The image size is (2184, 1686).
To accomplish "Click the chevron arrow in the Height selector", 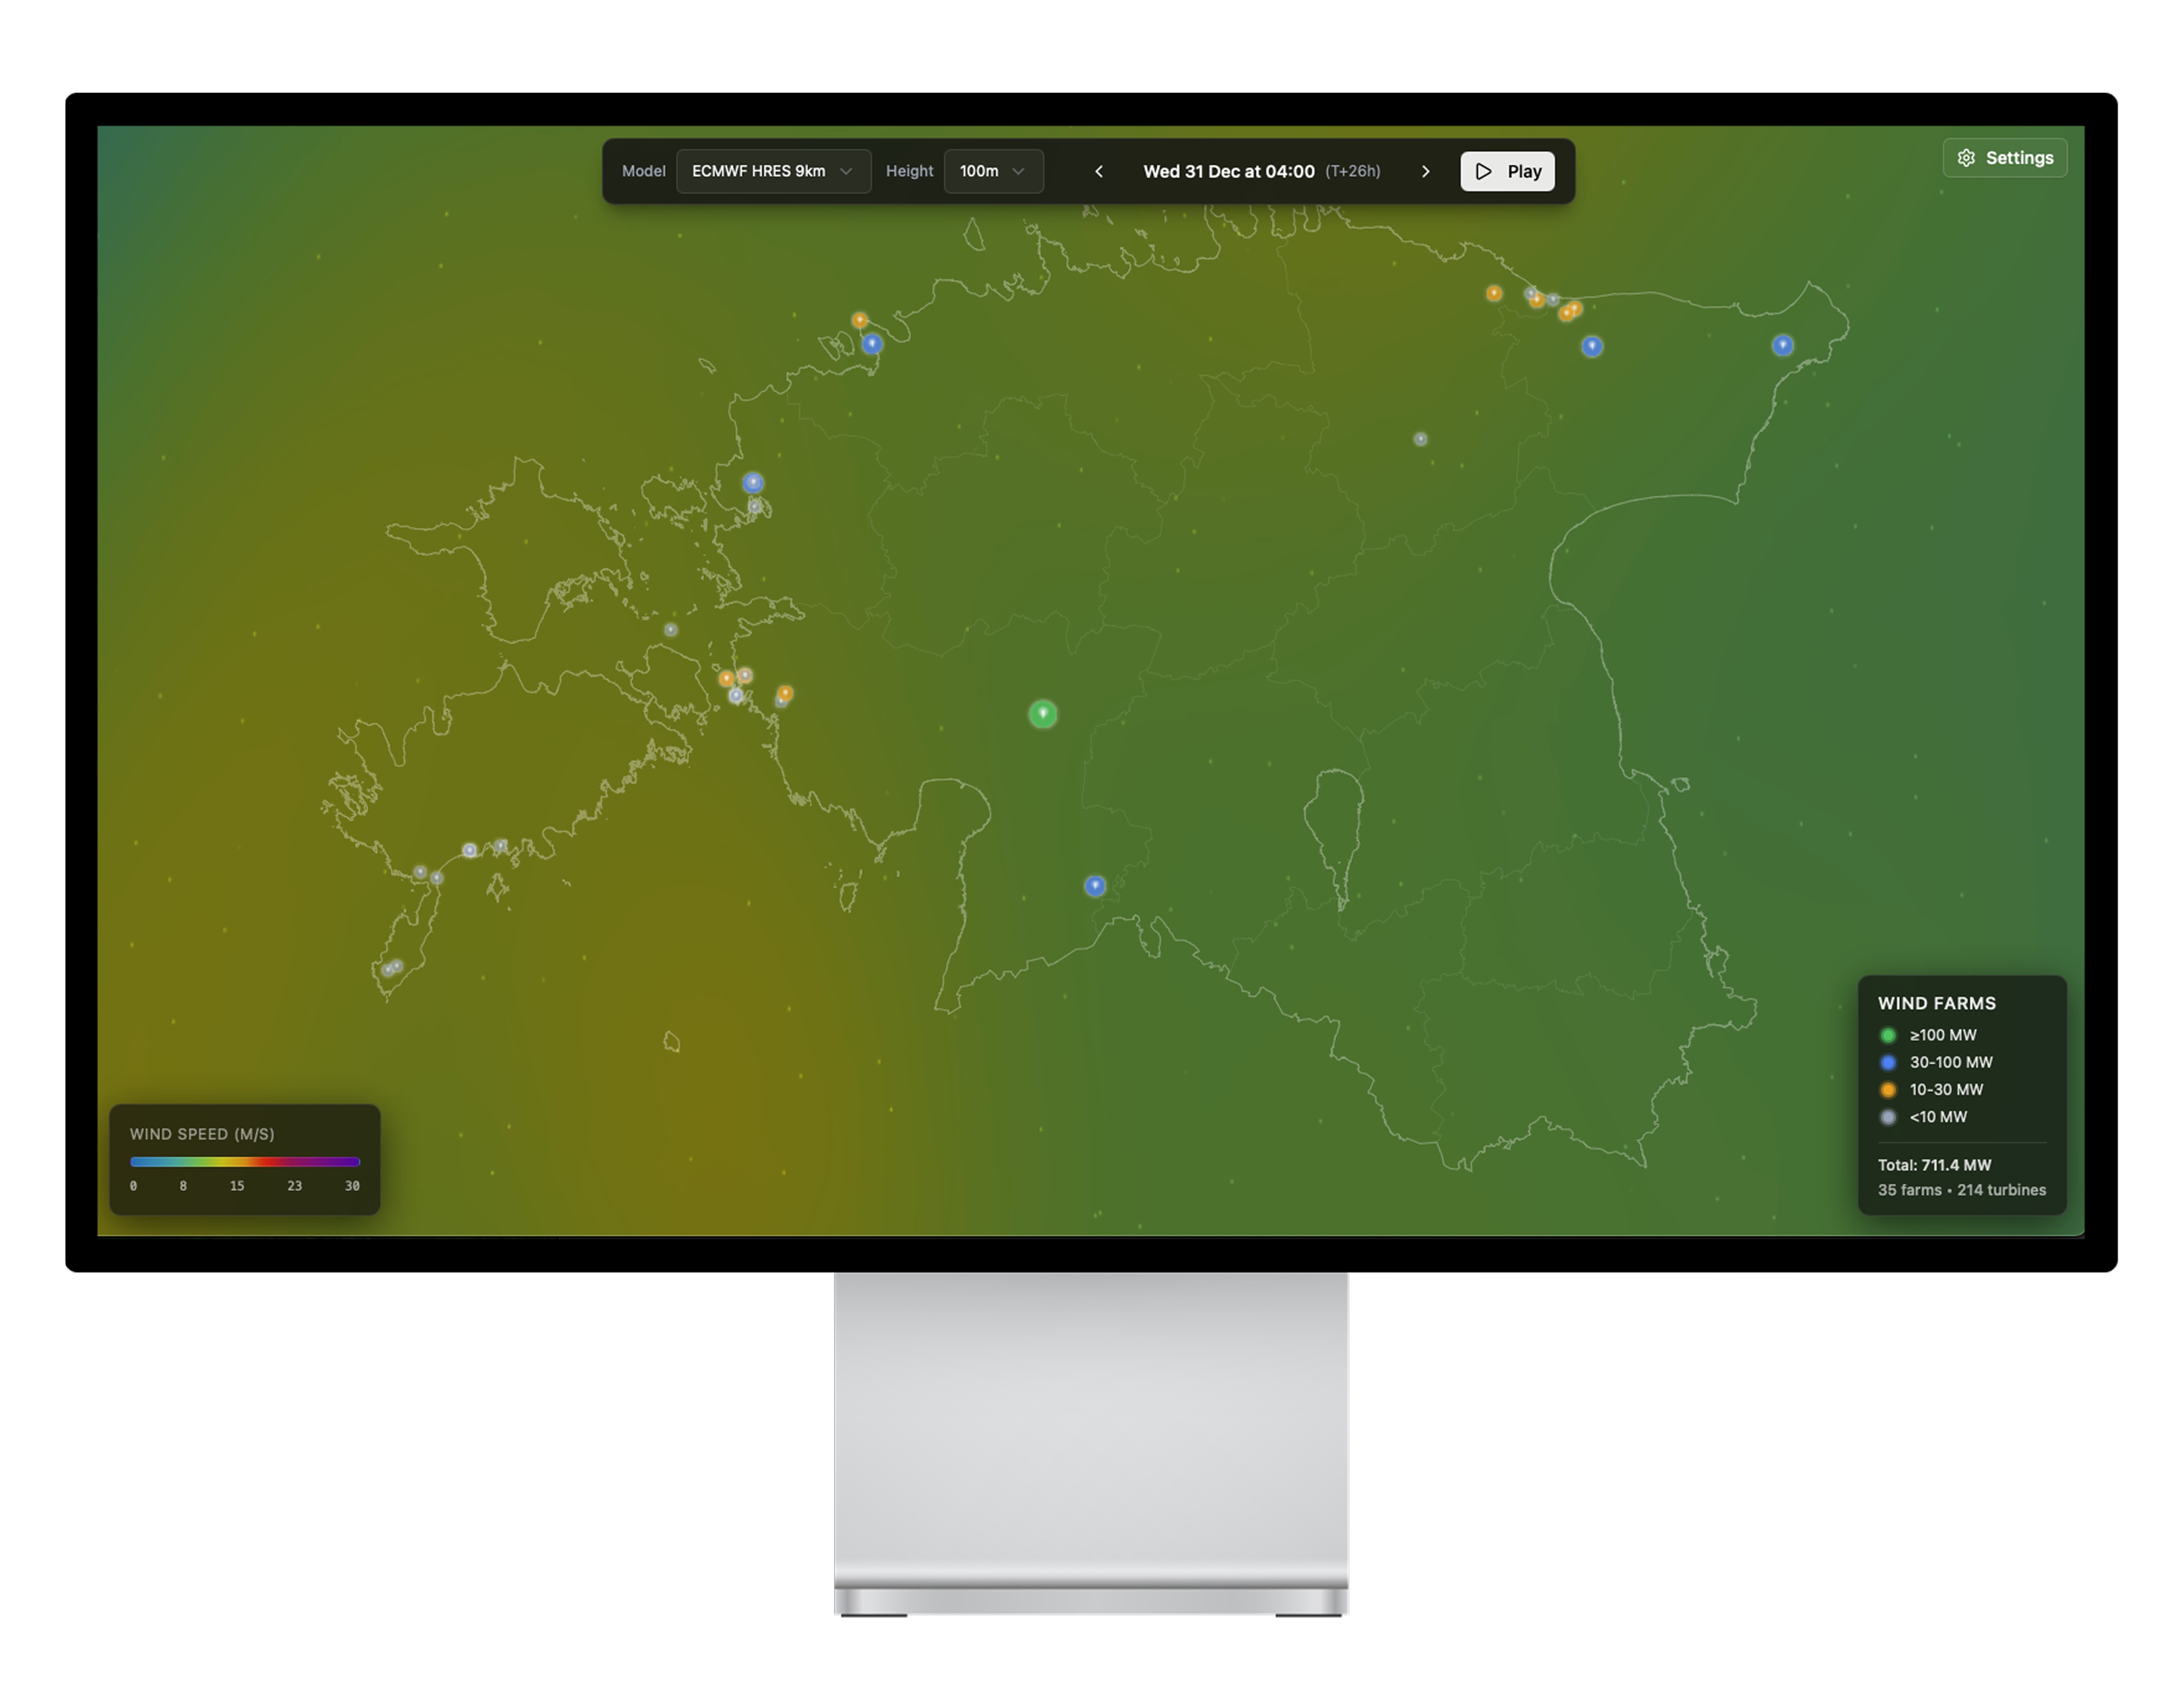I will point(1018,171).
